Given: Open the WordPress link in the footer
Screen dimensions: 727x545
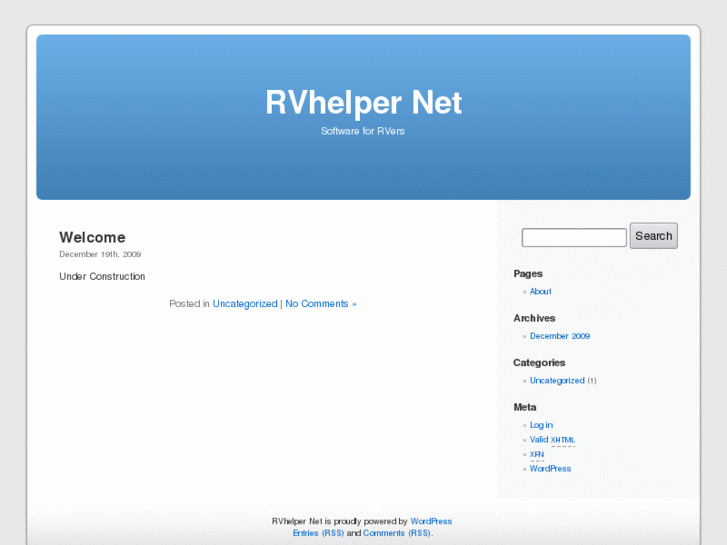Looking at the screenshot, I should pyautogui.click(x=431, y=521).
